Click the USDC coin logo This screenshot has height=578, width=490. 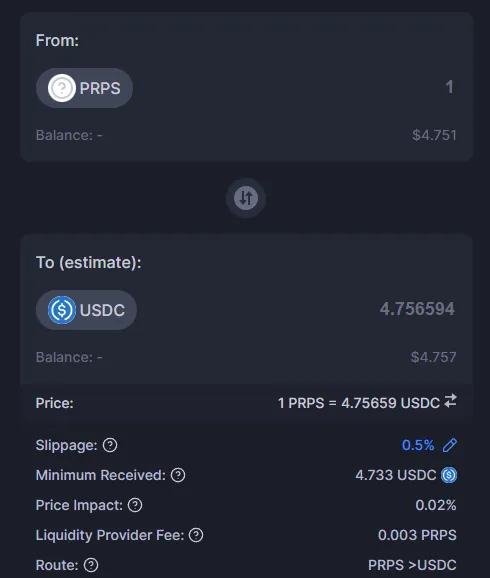click(62, 310)
